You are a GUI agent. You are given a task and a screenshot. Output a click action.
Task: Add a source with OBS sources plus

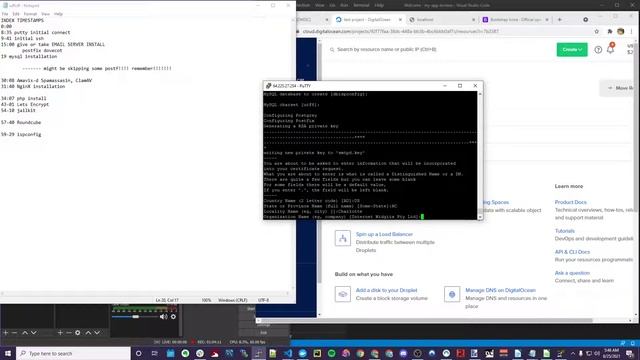60,333
